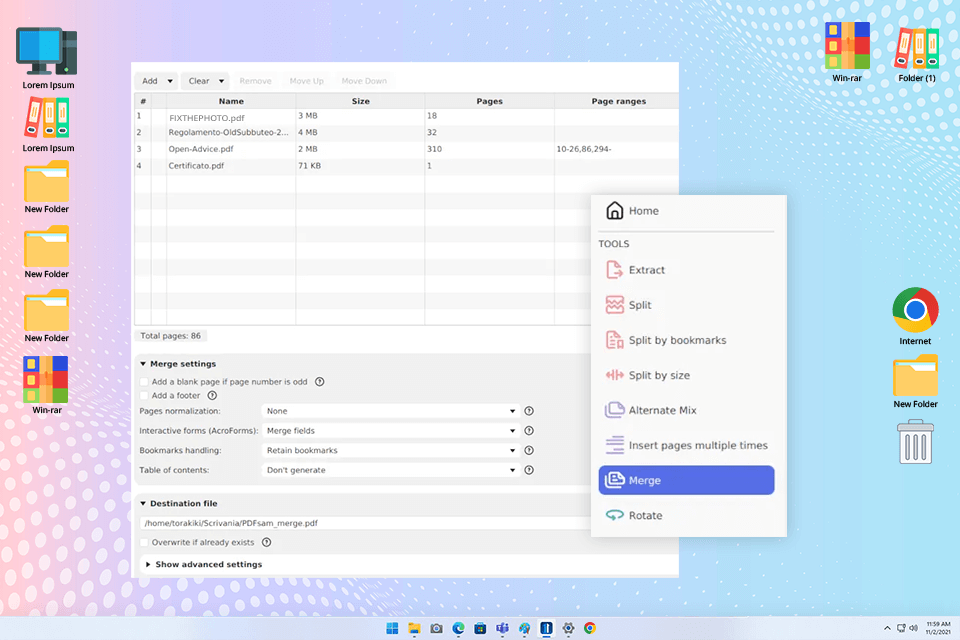The image size is (960, 640).
Task: Open the Recycle Bin icon
Action: (x=915, y=441)
